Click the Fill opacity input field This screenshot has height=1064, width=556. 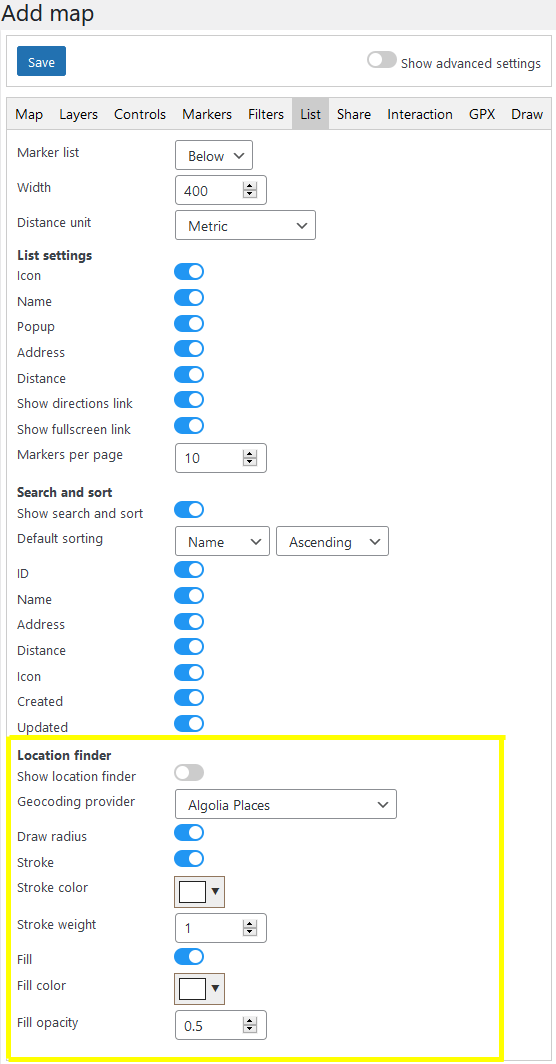[x=221, y=1025]
